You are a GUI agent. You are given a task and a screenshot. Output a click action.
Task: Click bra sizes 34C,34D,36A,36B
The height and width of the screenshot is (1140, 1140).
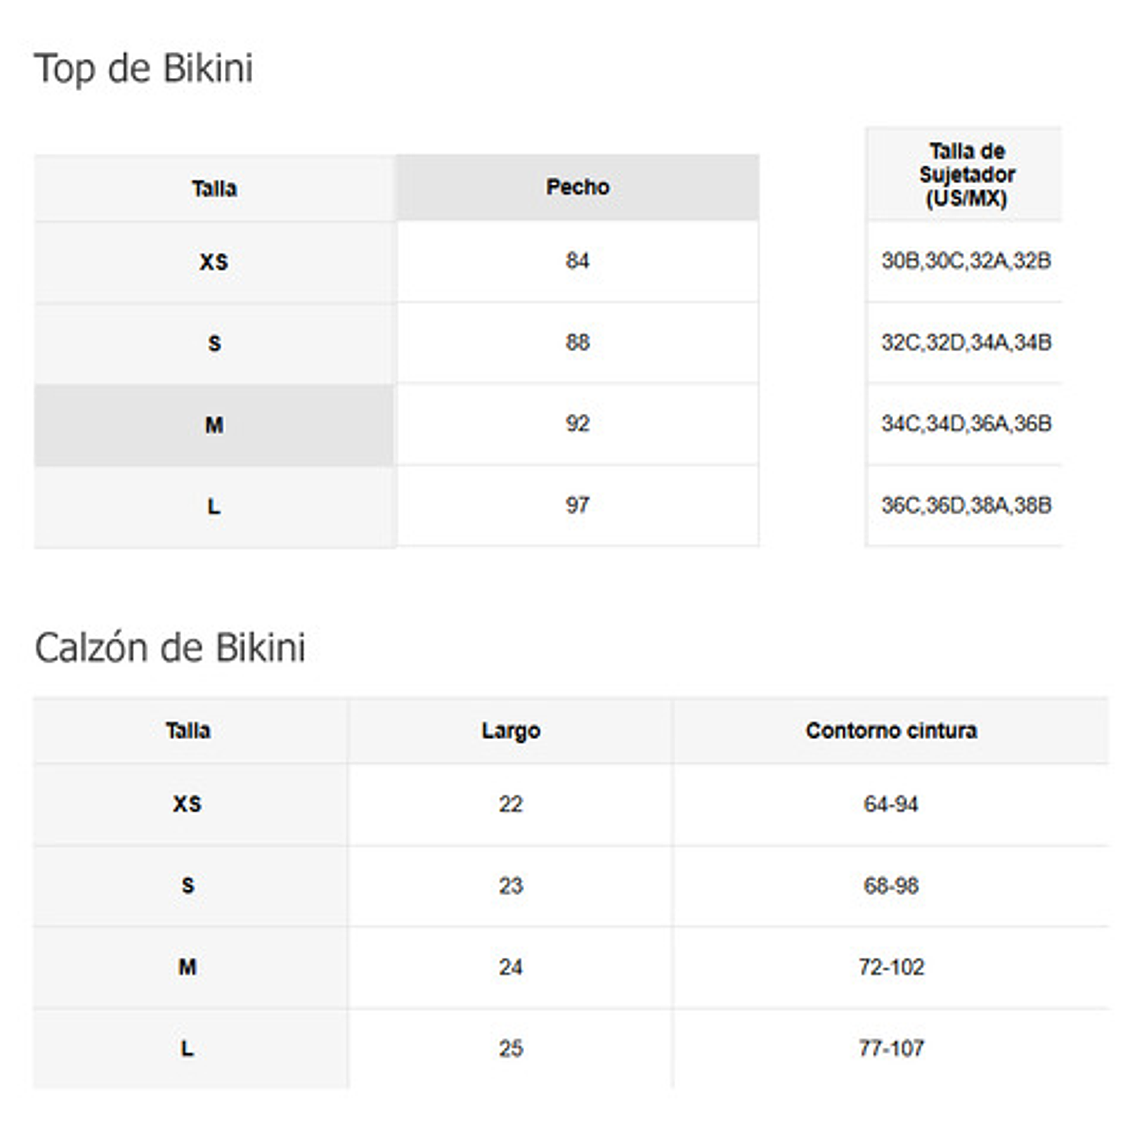[x=966, y=424]
